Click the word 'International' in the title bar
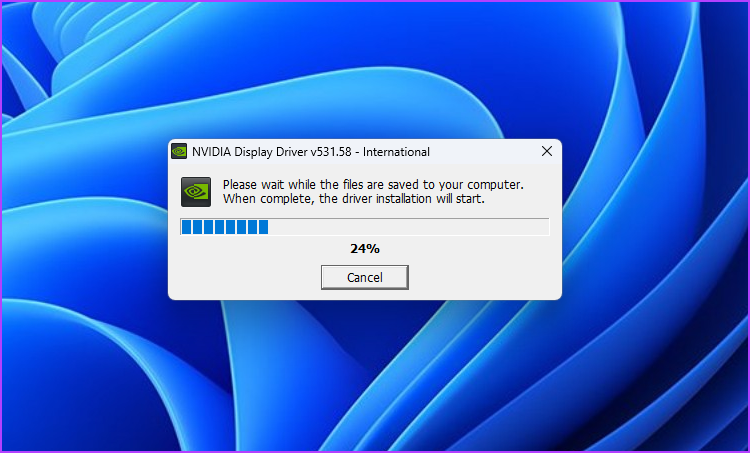This screenshot has width=750, height=453. pos(396,152)
